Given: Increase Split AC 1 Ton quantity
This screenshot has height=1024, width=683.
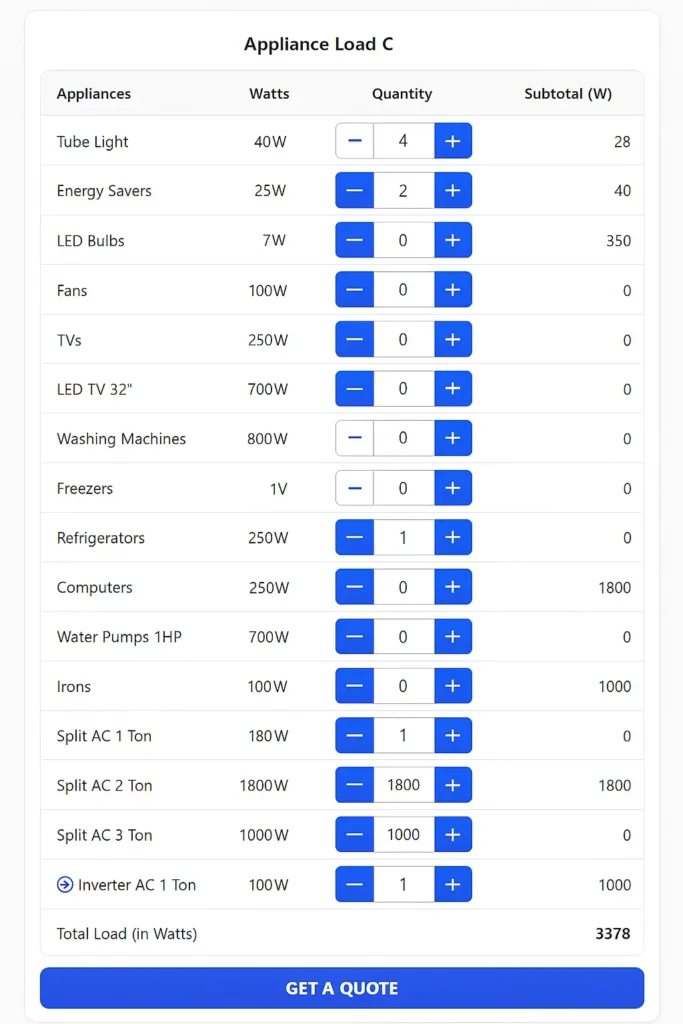Looking at the screenshot, I should point(453,735).
